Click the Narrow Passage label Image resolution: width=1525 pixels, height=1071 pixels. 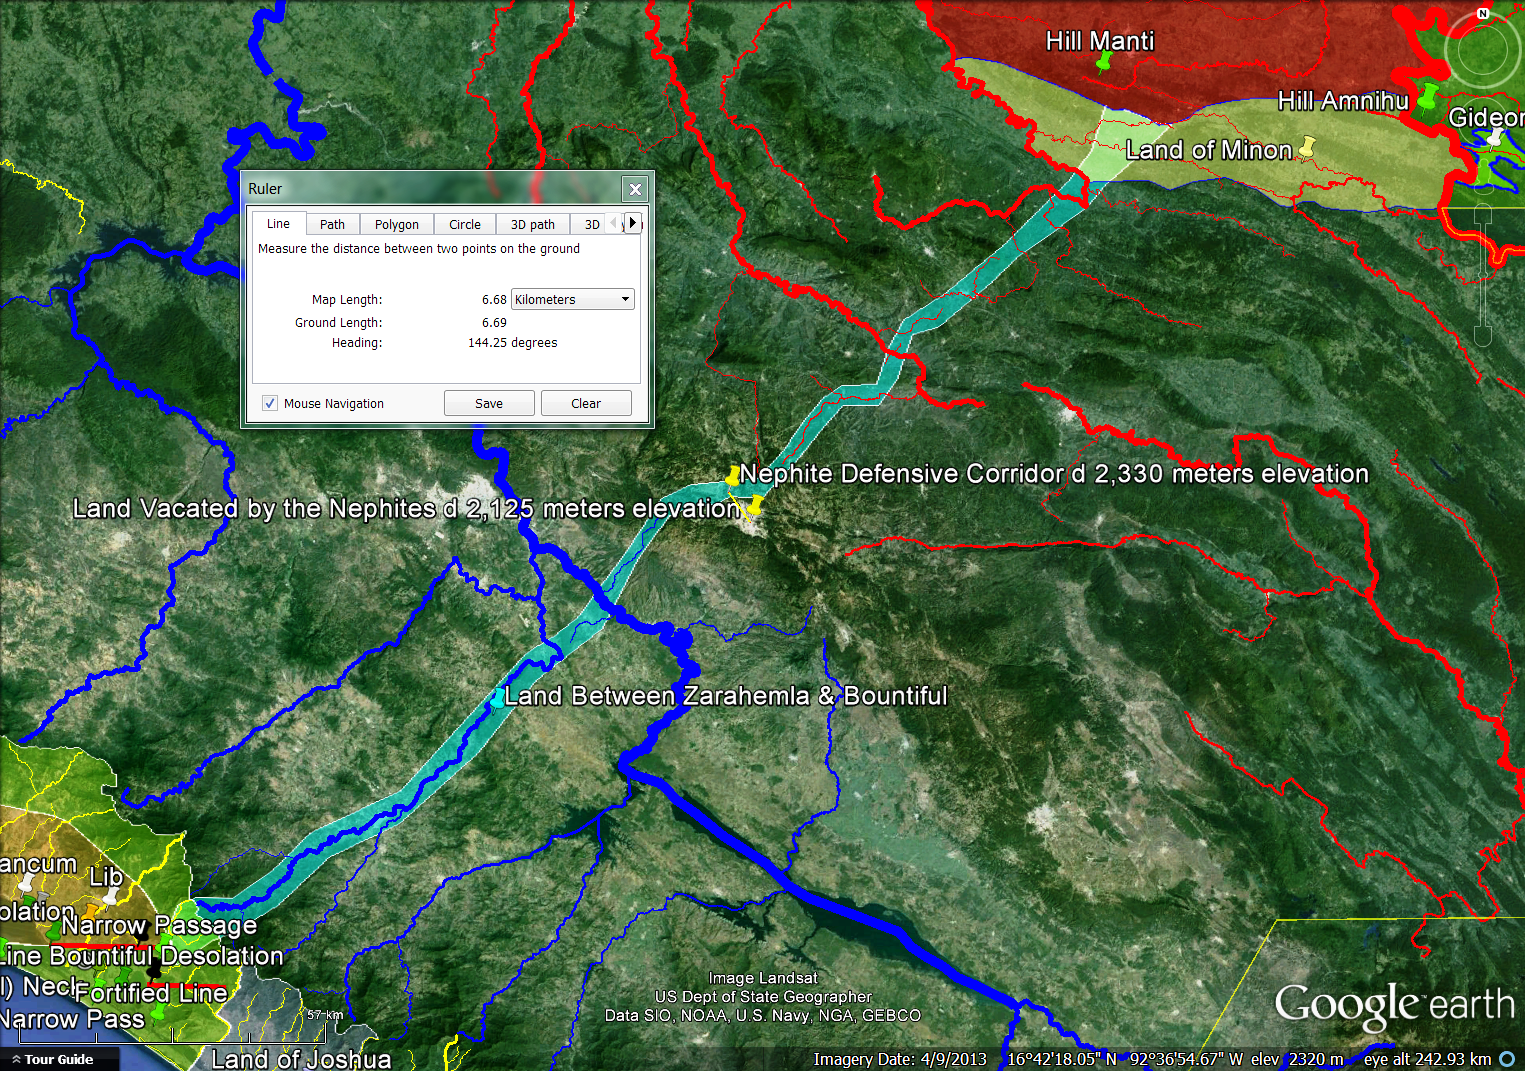click(160, 925)
